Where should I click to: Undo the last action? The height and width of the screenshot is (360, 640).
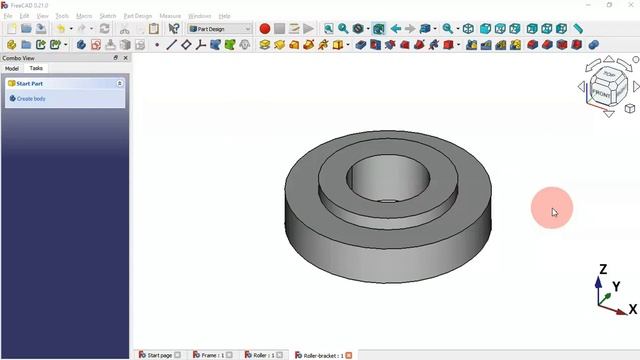[60, 29]
